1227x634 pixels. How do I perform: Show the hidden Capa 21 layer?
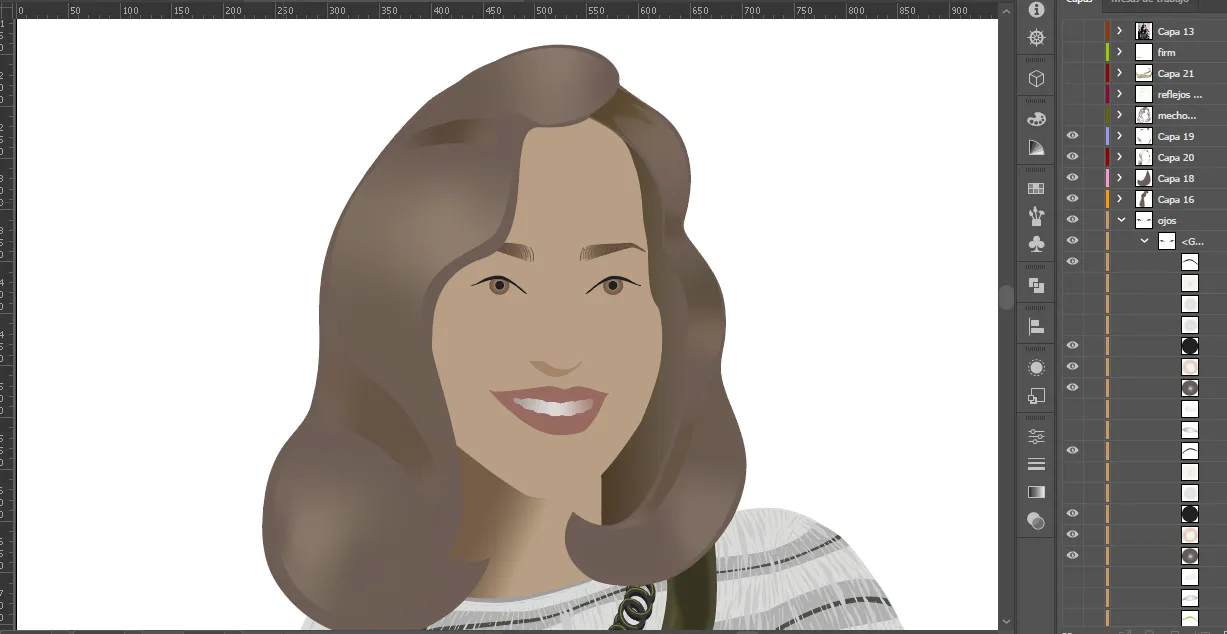(x=1072, y=73)
